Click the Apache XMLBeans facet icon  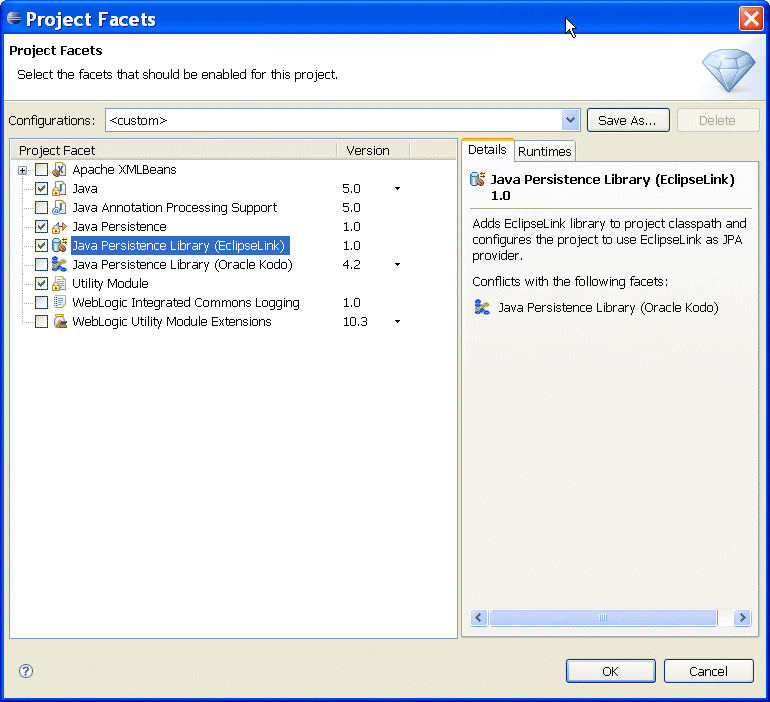click(x=59, y=169)
